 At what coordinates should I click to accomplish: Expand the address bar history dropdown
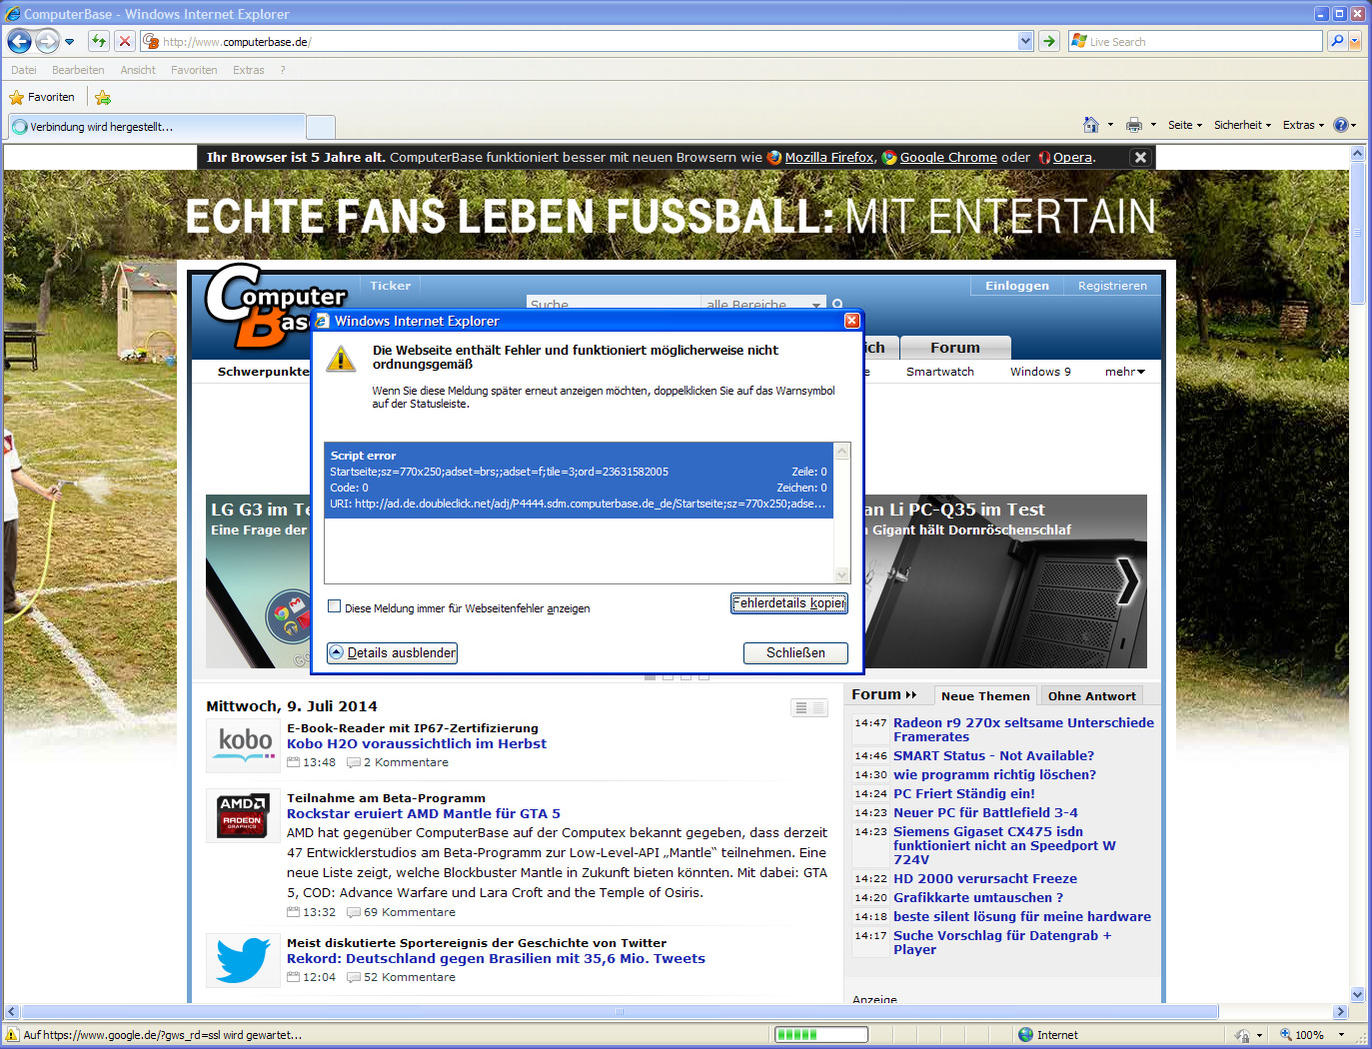coord(1025,41)
